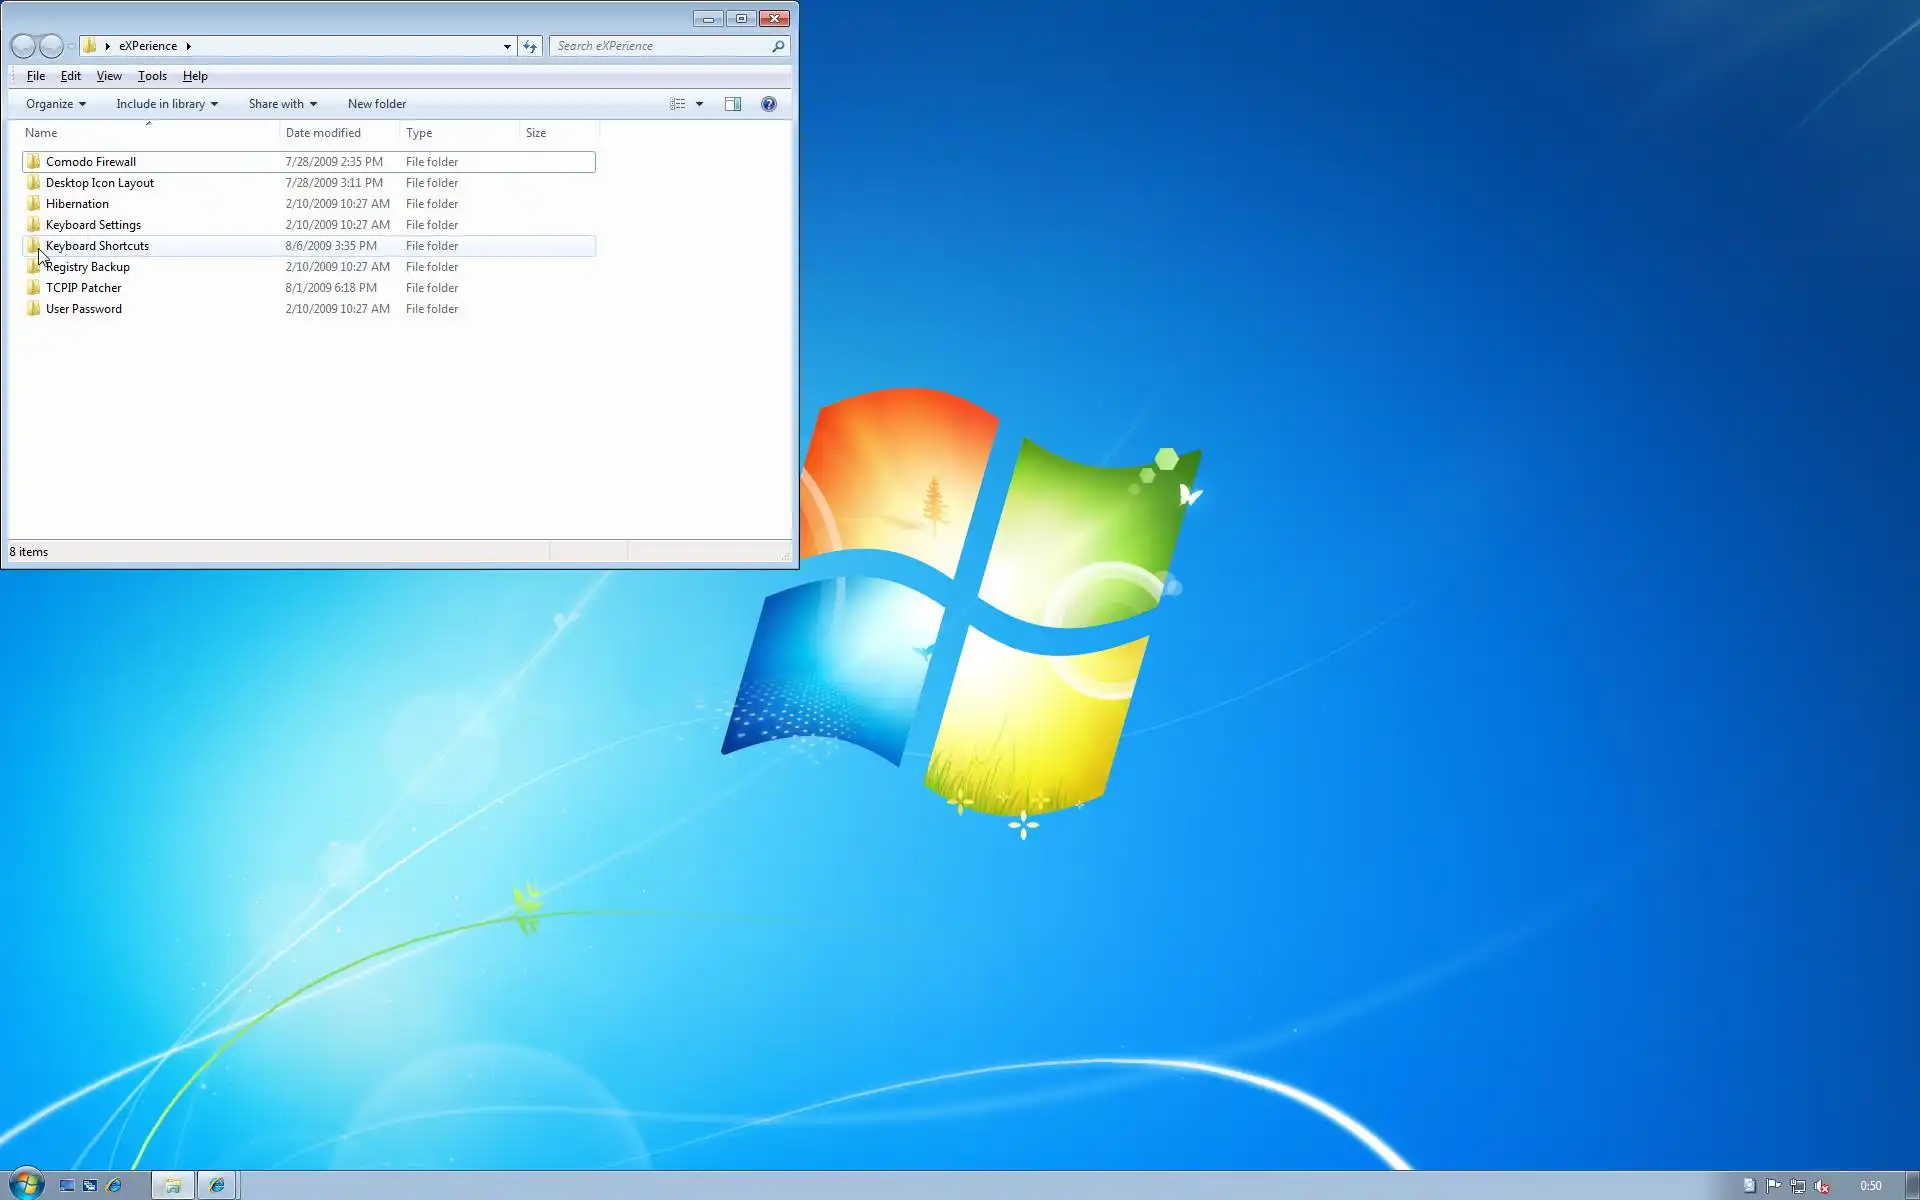Open the view options dropdown arrow
Image resolution: width=1920 pixels, height=1200 pixels.
pyautogui.click(x=699, y=104)
